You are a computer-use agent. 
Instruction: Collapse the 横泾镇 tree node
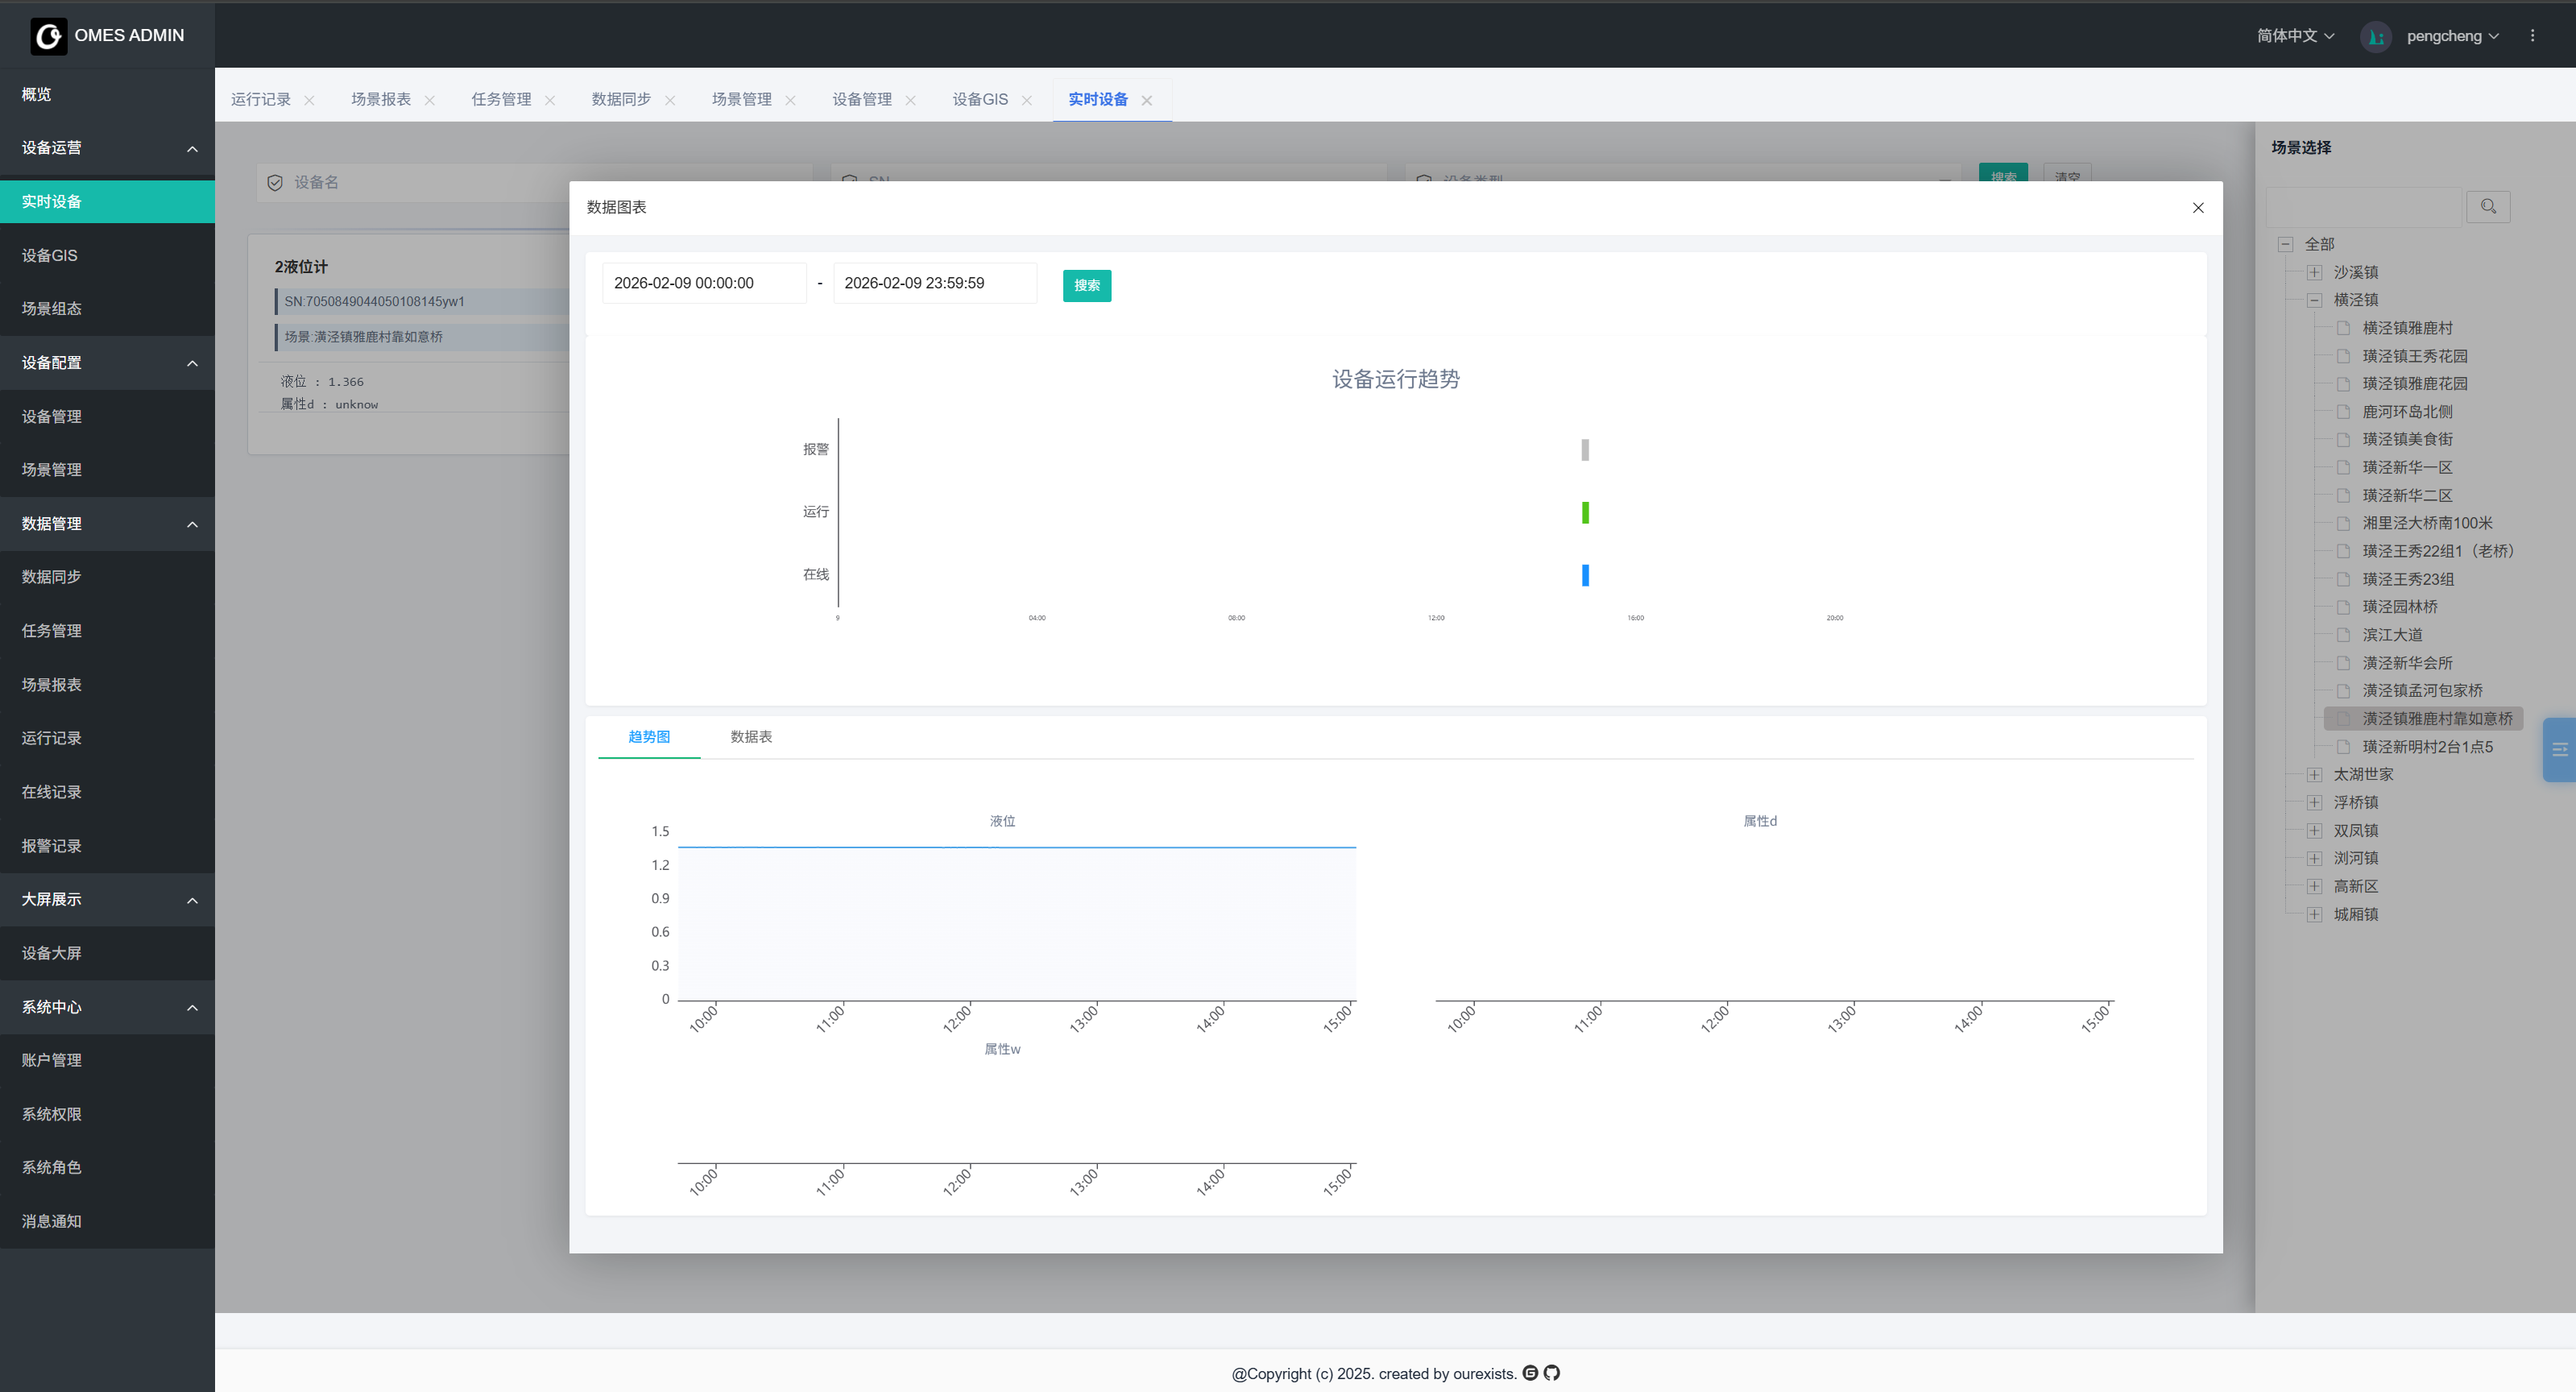pos(2314,300)
